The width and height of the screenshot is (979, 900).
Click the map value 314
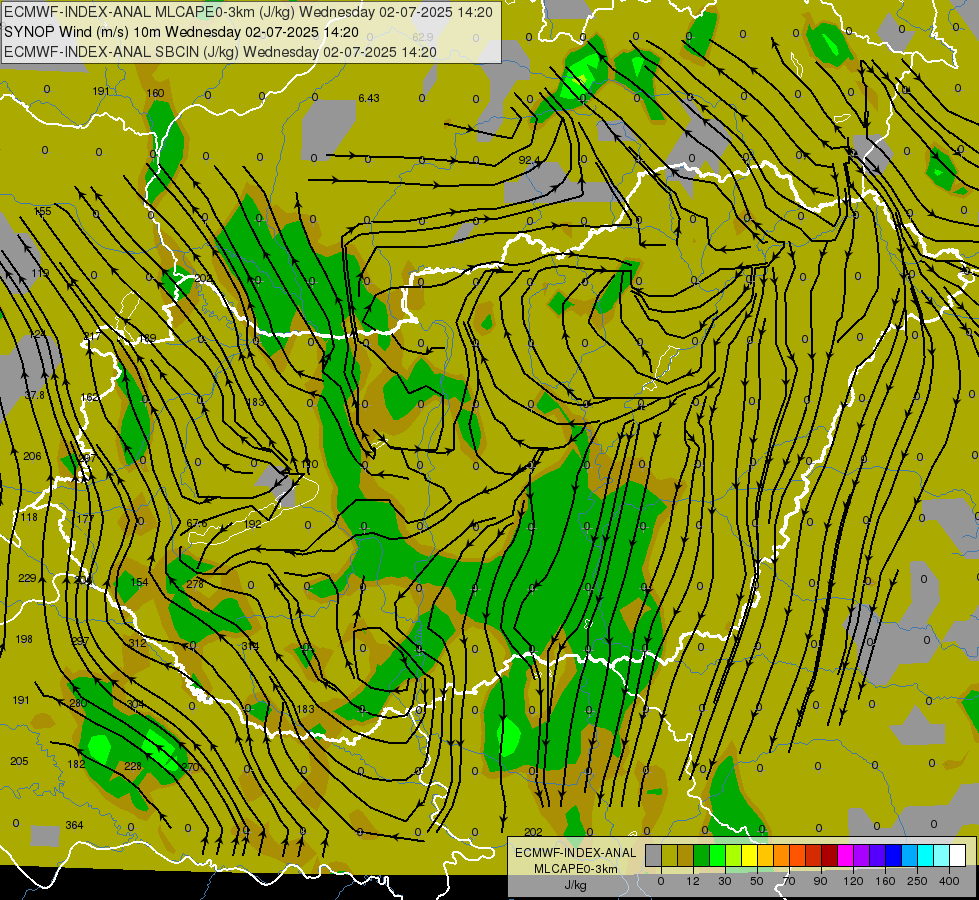click(250, 646)
